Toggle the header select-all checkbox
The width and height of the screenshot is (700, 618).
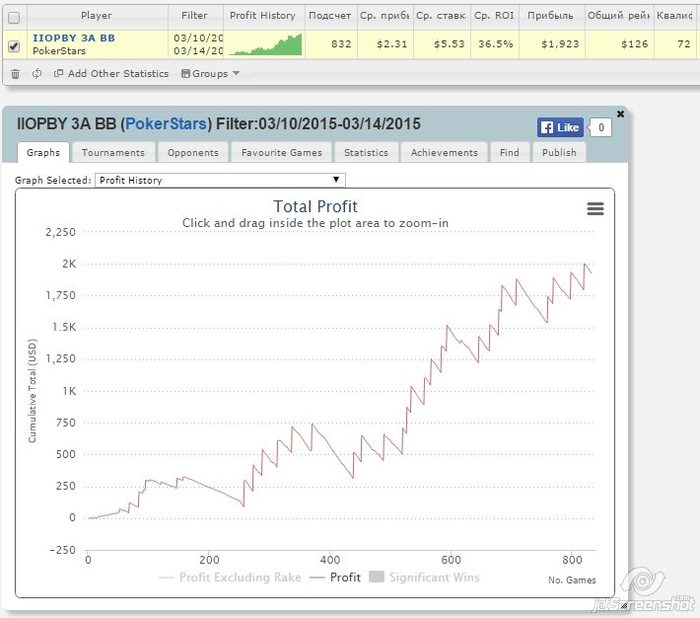(x=14, y=17)
